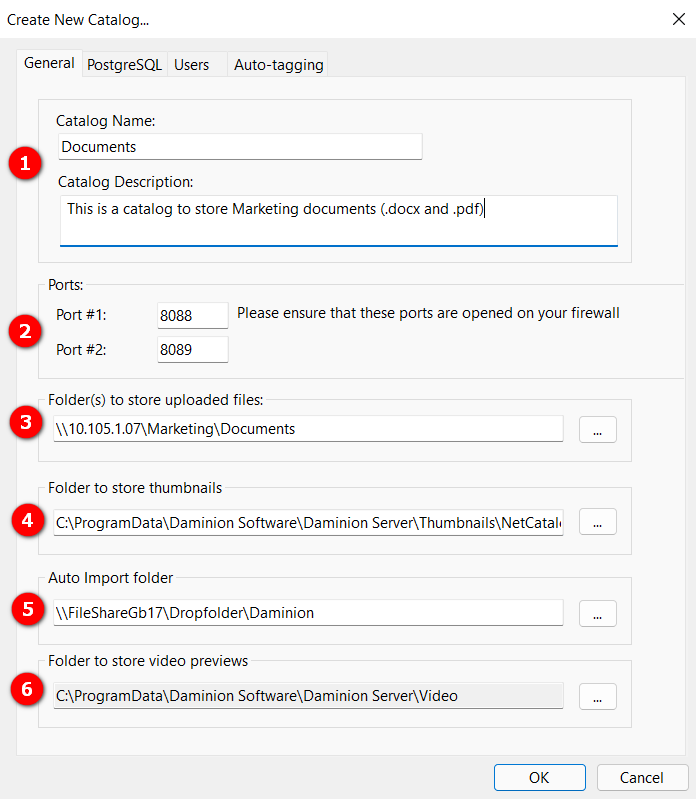Click the red number 1 marker
This screenshot has width=696, height=799.
(x=24, y=163)
